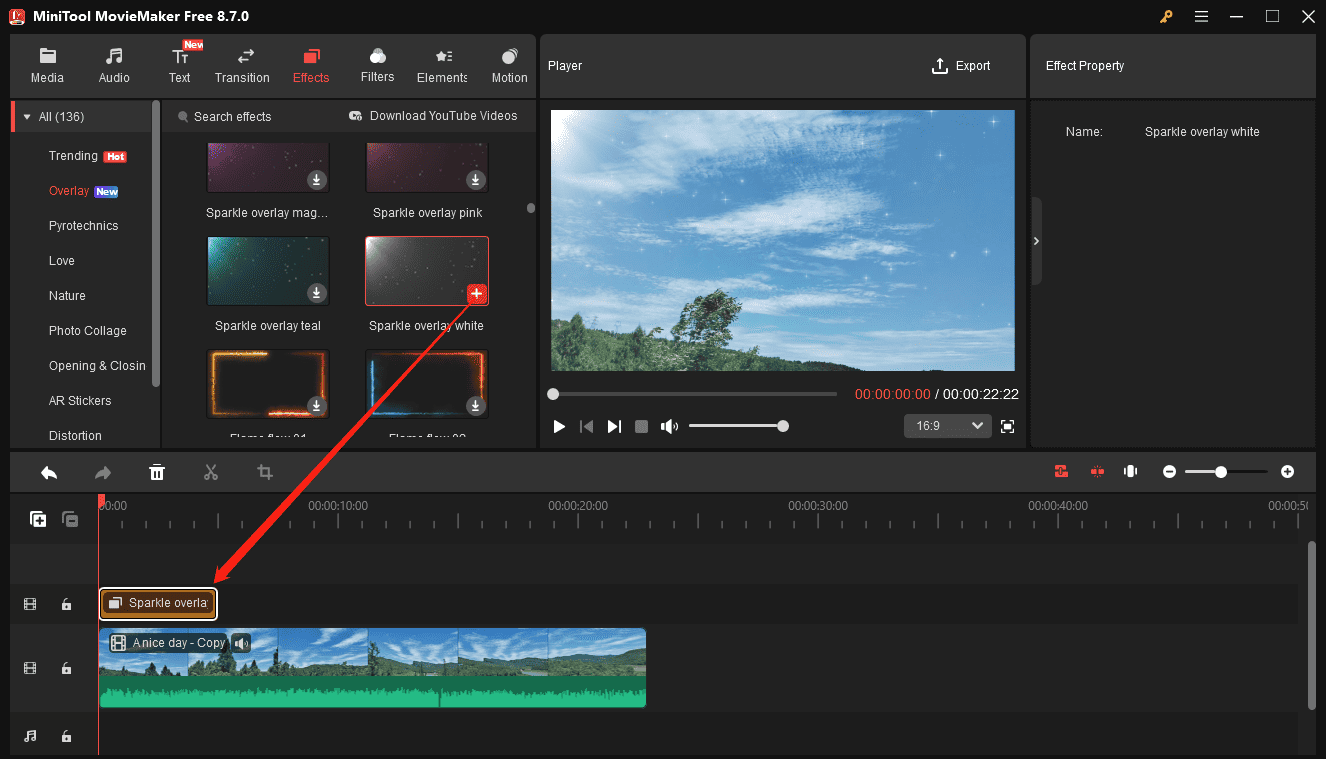Select the Crop tool
The width and height of the screenshot is (1326, 759).
pyautogui.click(x=265, y=472)
